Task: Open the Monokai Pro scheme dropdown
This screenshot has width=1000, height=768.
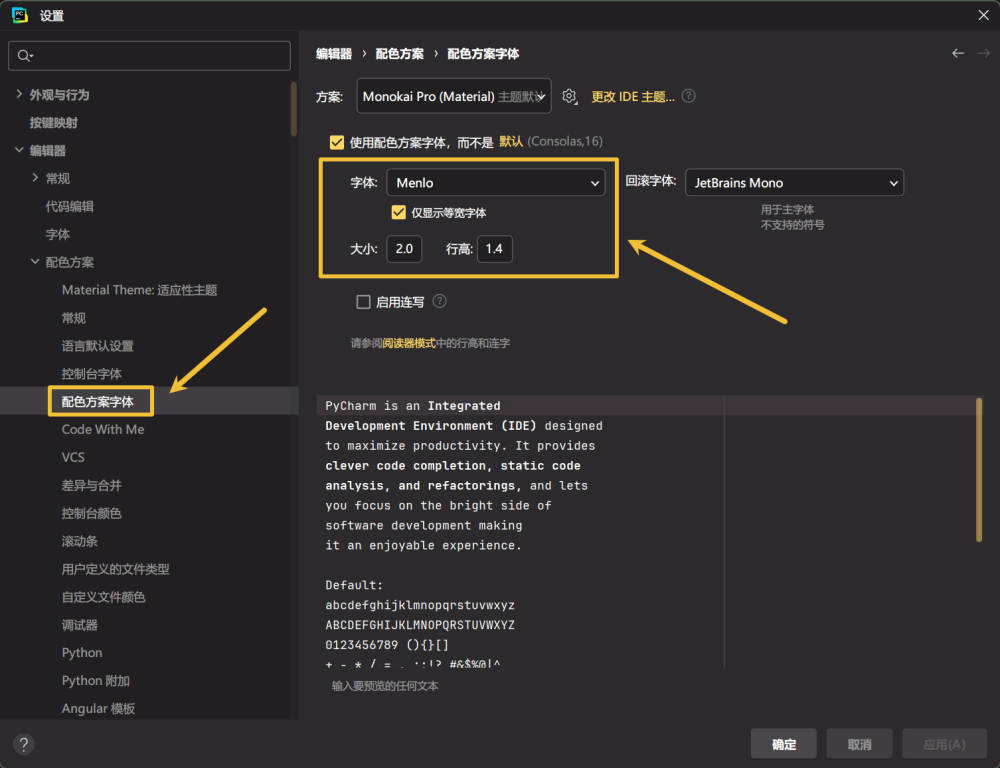Action: pyautogui.click(x=453, y=97)
